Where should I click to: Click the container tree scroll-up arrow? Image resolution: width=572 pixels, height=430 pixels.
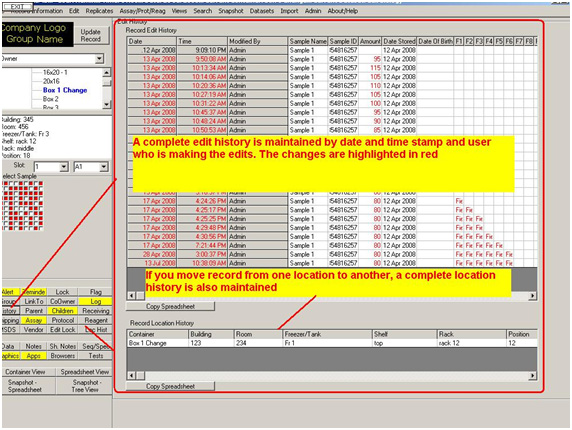point(106,72)
